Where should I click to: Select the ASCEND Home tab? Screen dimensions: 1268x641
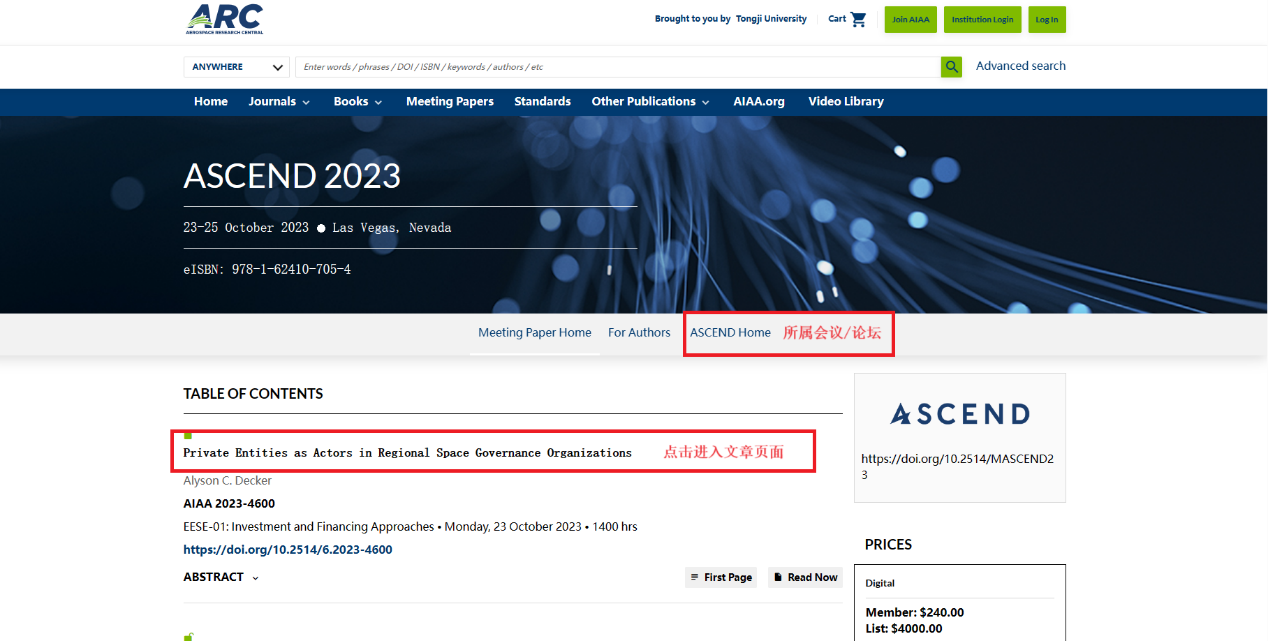(730, 333)
